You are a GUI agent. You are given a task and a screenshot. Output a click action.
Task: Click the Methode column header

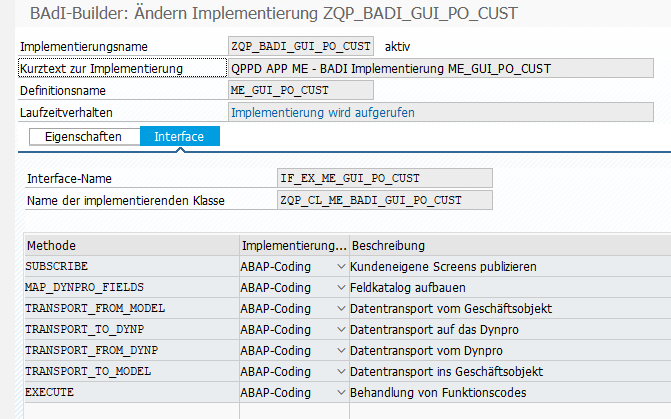point(130,246)
